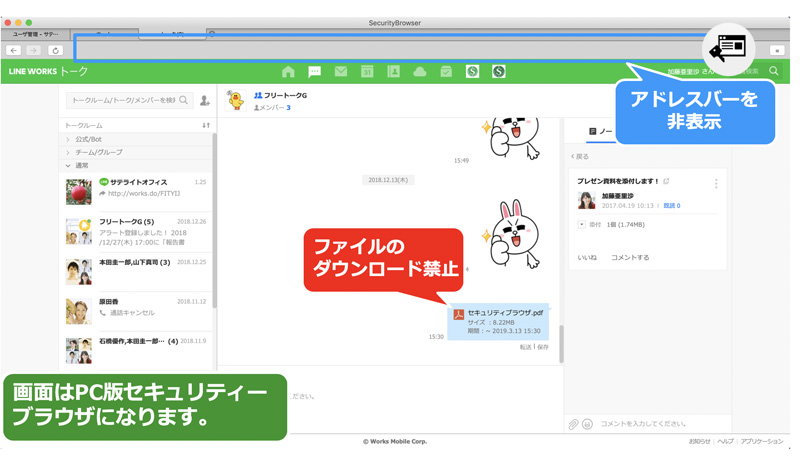The width and height of the screenshot is (800, 460).
Task: Click コメントする on the note
Action: pyautogui.click(x=630, y=258)
